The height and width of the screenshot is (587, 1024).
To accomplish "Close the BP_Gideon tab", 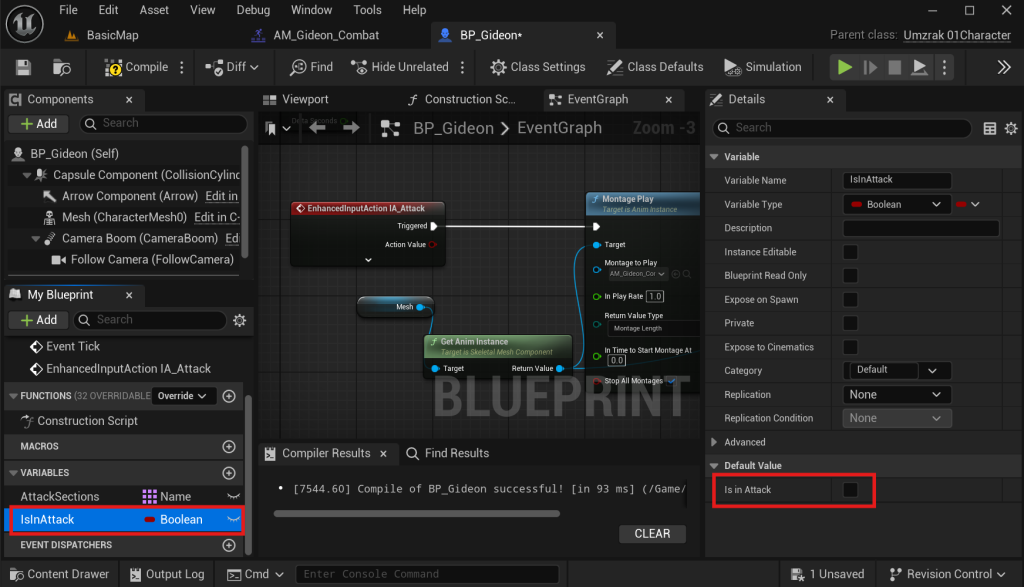I will 600,35.
